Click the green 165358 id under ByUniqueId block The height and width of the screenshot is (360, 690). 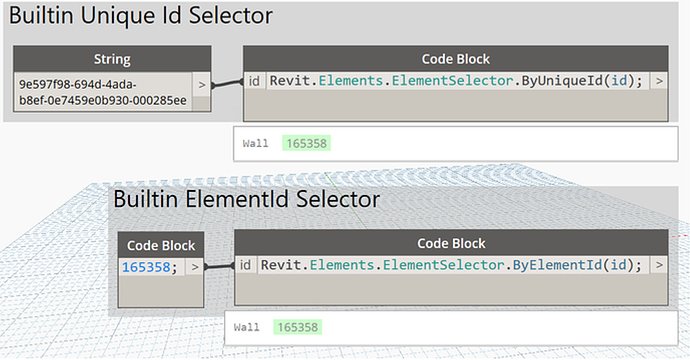pos(306,143)
